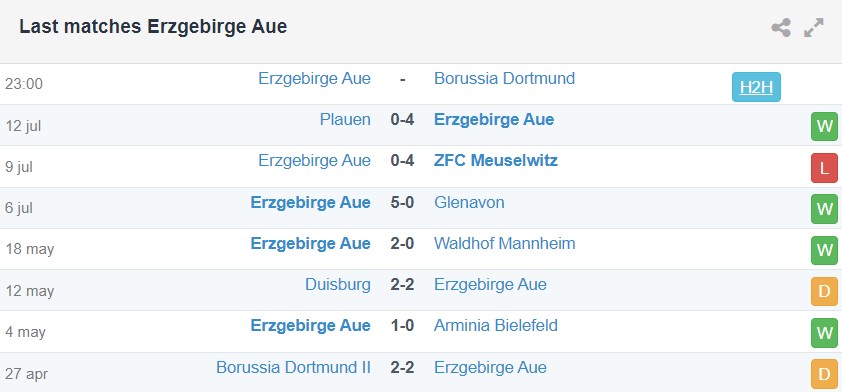Open Borussia Dortmund II team link
Image resolution: width=842 pixels, height=392 pixels.
pyautogui.click(x=293, y=367)
